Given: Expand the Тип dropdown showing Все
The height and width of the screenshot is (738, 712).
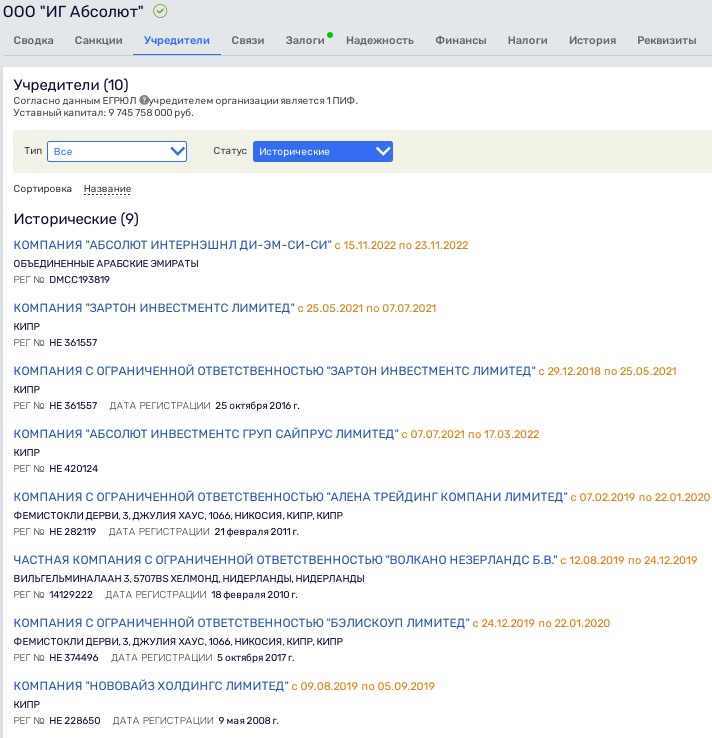Looking at the screenshot, I should (x=117, y=152).
